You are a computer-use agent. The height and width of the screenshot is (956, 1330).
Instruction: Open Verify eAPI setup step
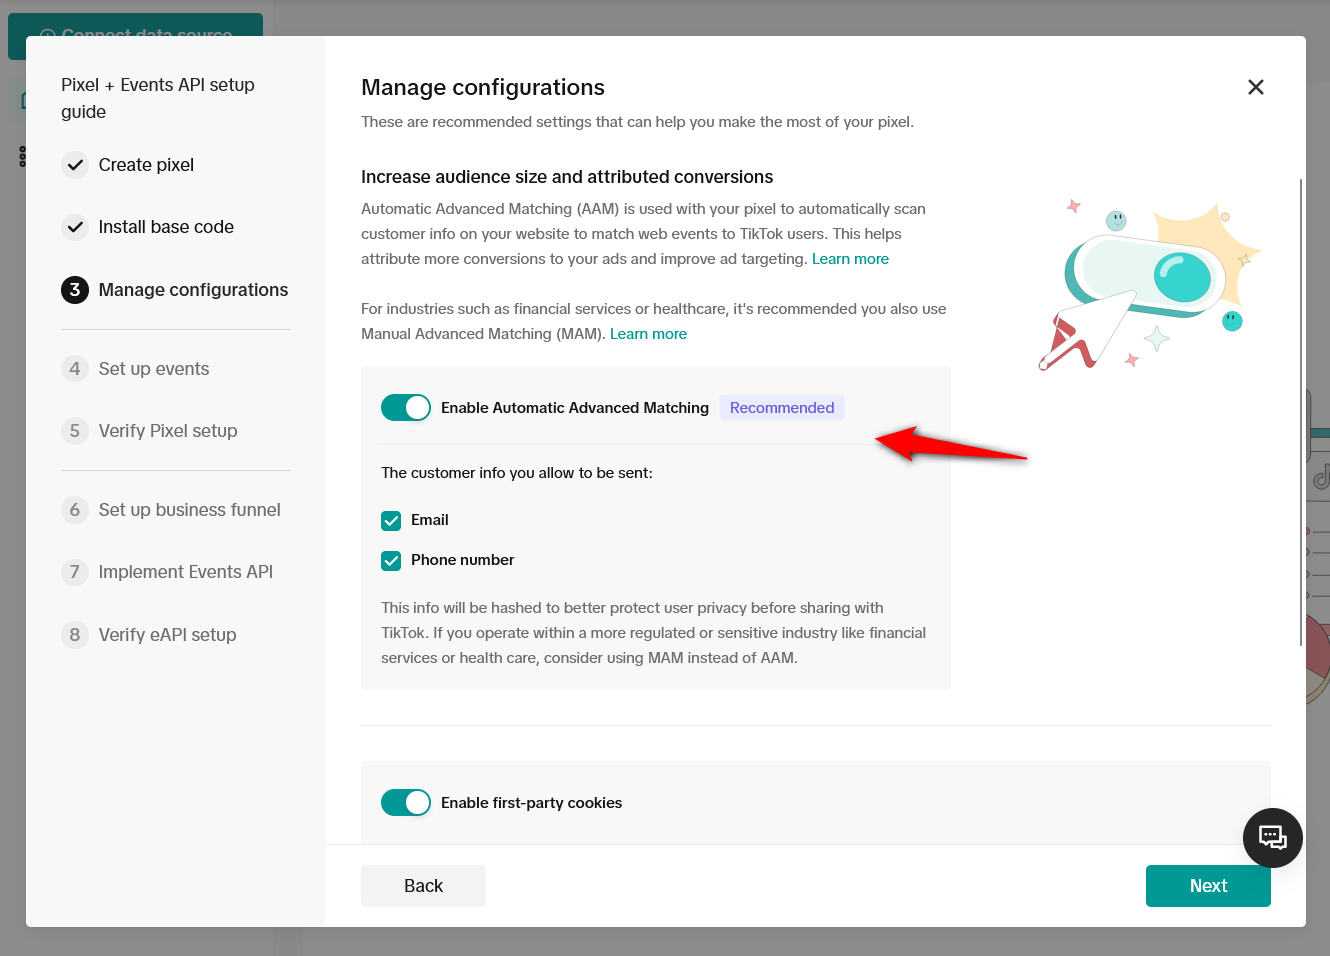click(x=167, y=635)
